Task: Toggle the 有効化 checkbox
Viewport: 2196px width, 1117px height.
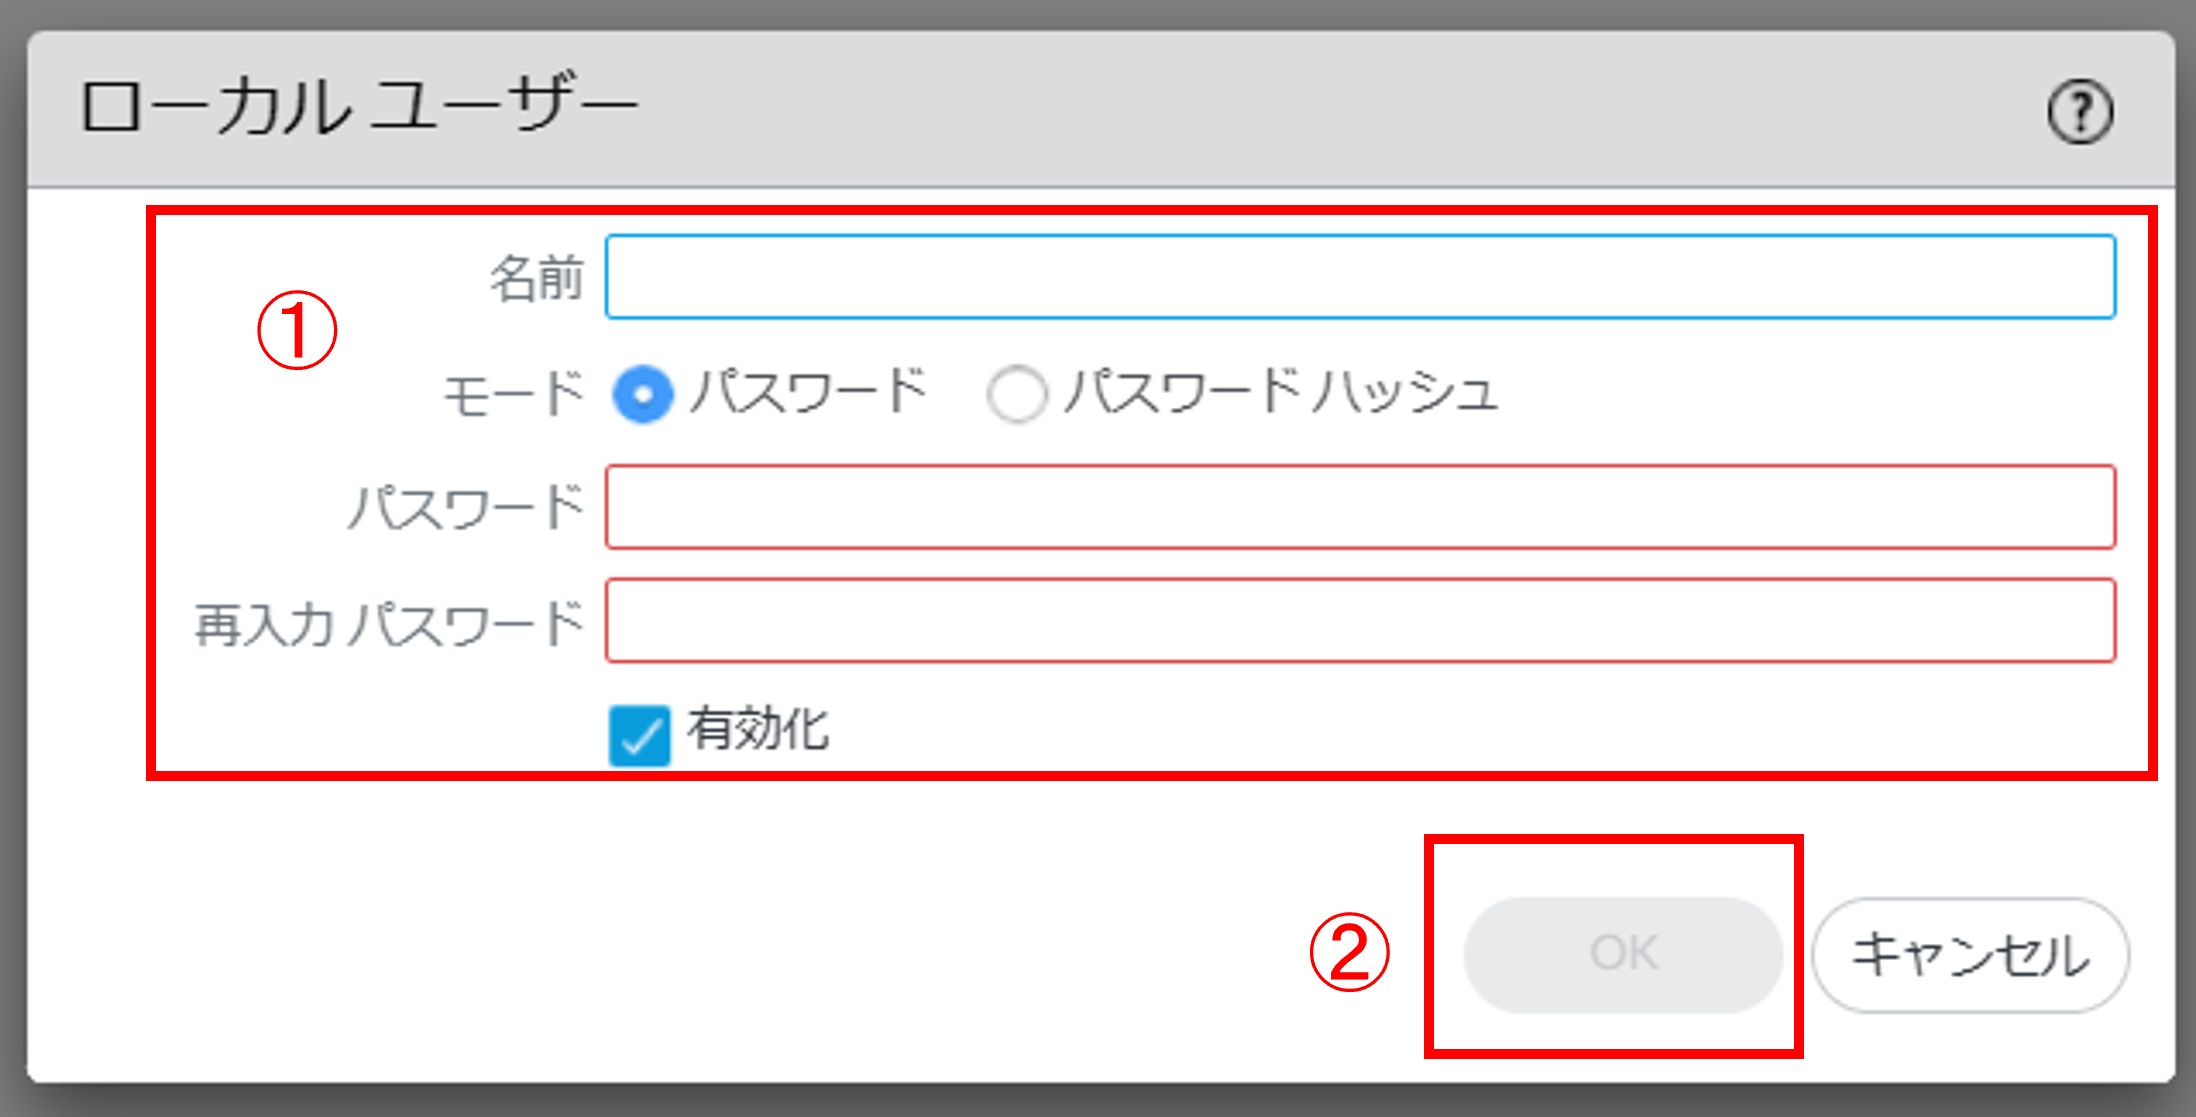Action: coord(640,735)
